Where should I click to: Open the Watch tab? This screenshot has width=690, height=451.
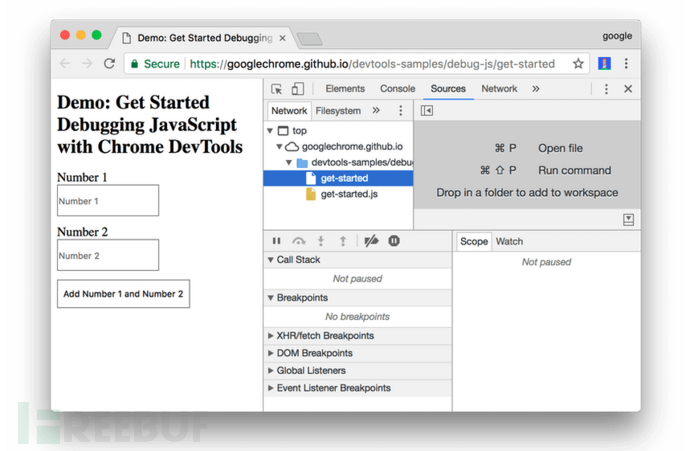pyautogui.click(x=509, y=241)
